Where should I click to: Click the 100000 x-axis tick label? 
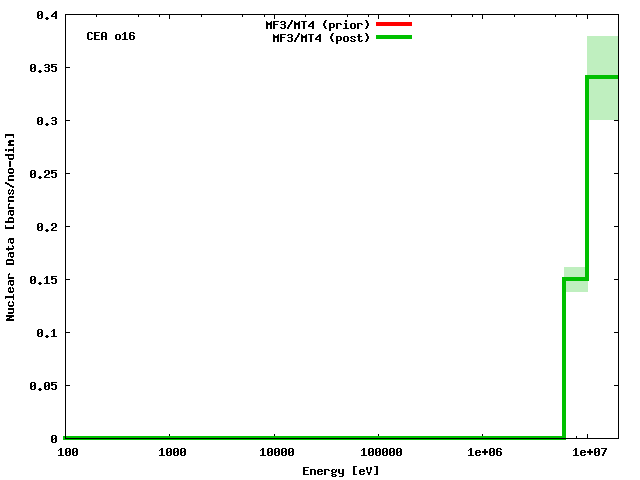[378, 453]
